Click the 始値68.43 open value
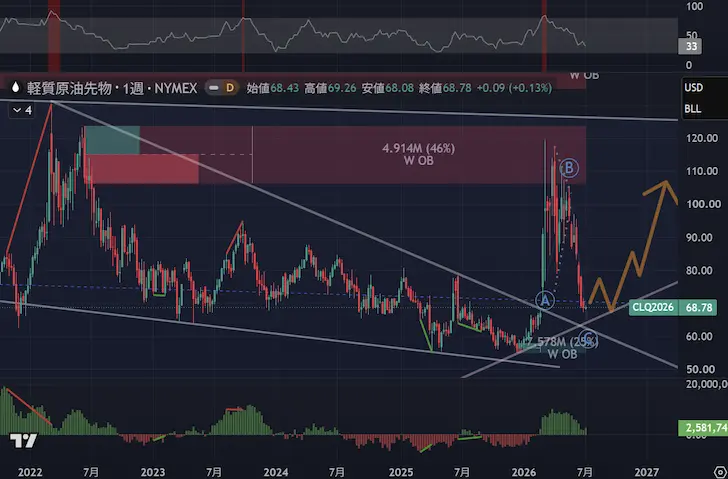The height and width of the screenshot is (479, 728). [x=273, y=88]
